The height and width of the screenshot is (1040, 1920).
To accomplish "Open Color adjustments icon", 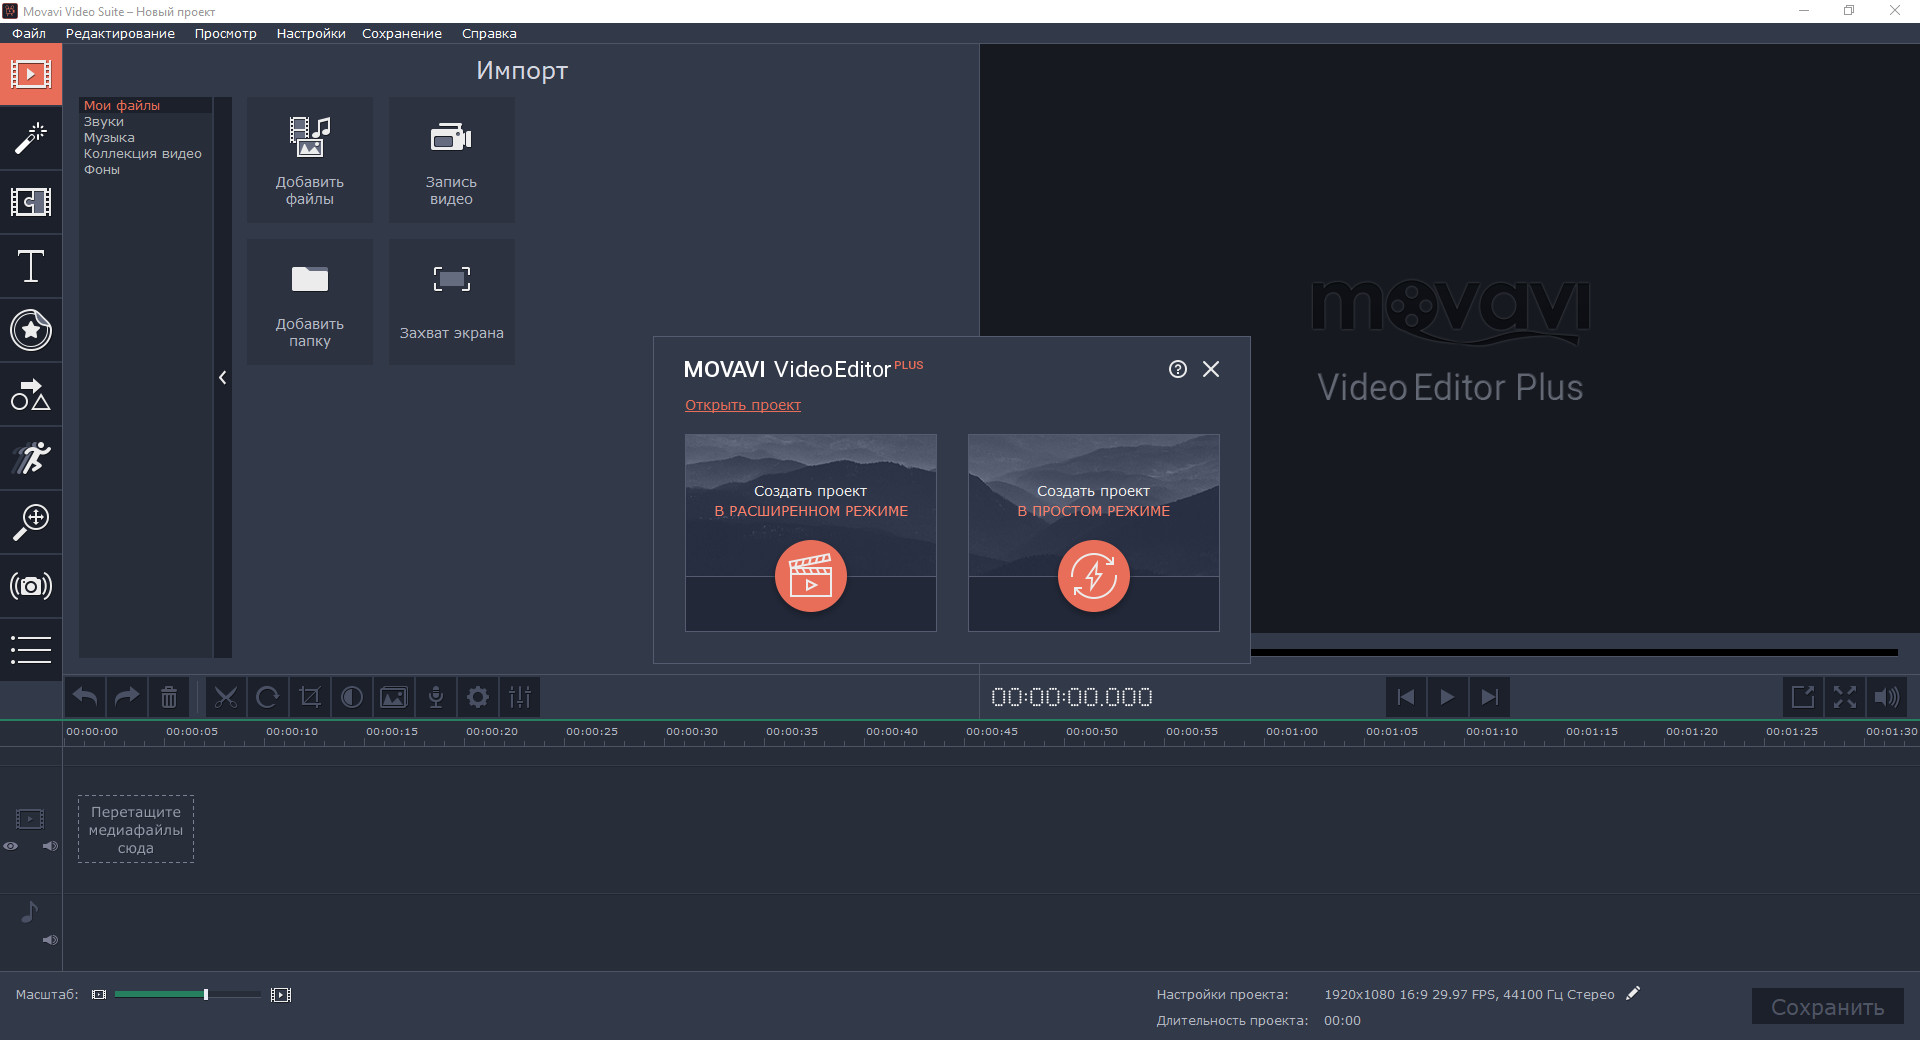I will [352, 697].
